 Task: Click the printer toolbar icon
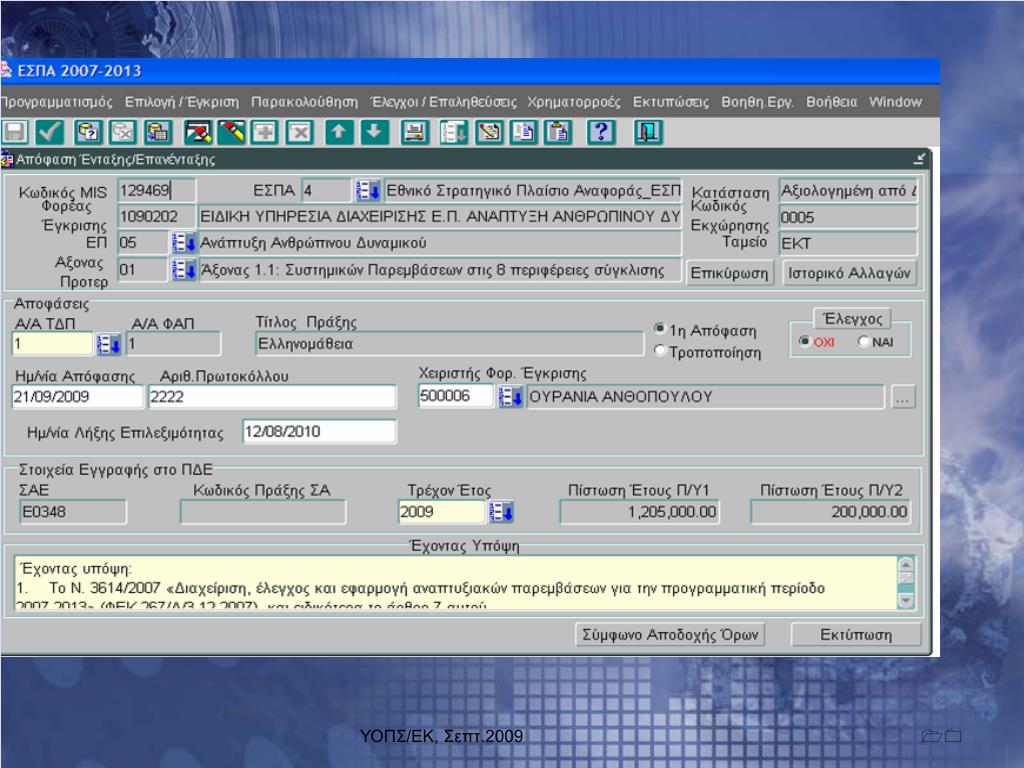pos(414,133)
